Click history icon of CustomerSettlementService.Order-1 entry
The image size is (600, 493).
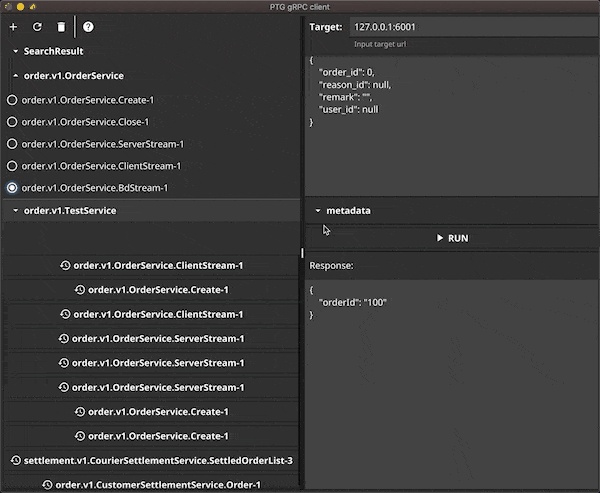click(x=47, y=485)
